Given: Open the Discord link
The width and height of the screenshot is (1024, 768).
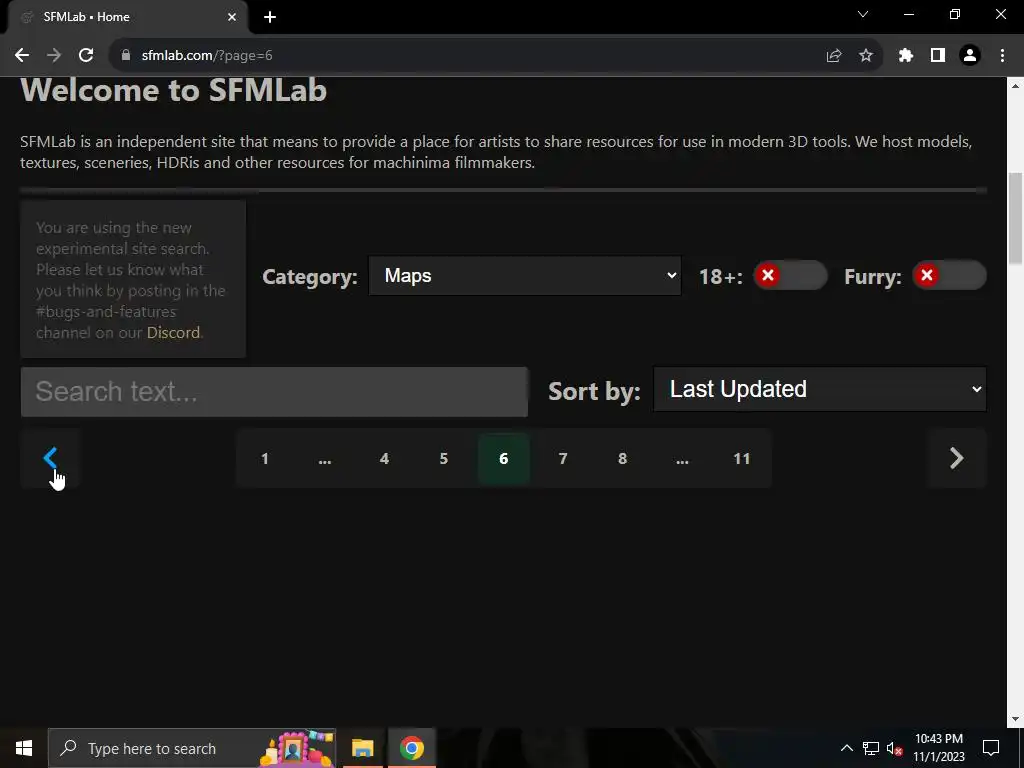Looking at the screenshot, I should [x=173, y=332].
